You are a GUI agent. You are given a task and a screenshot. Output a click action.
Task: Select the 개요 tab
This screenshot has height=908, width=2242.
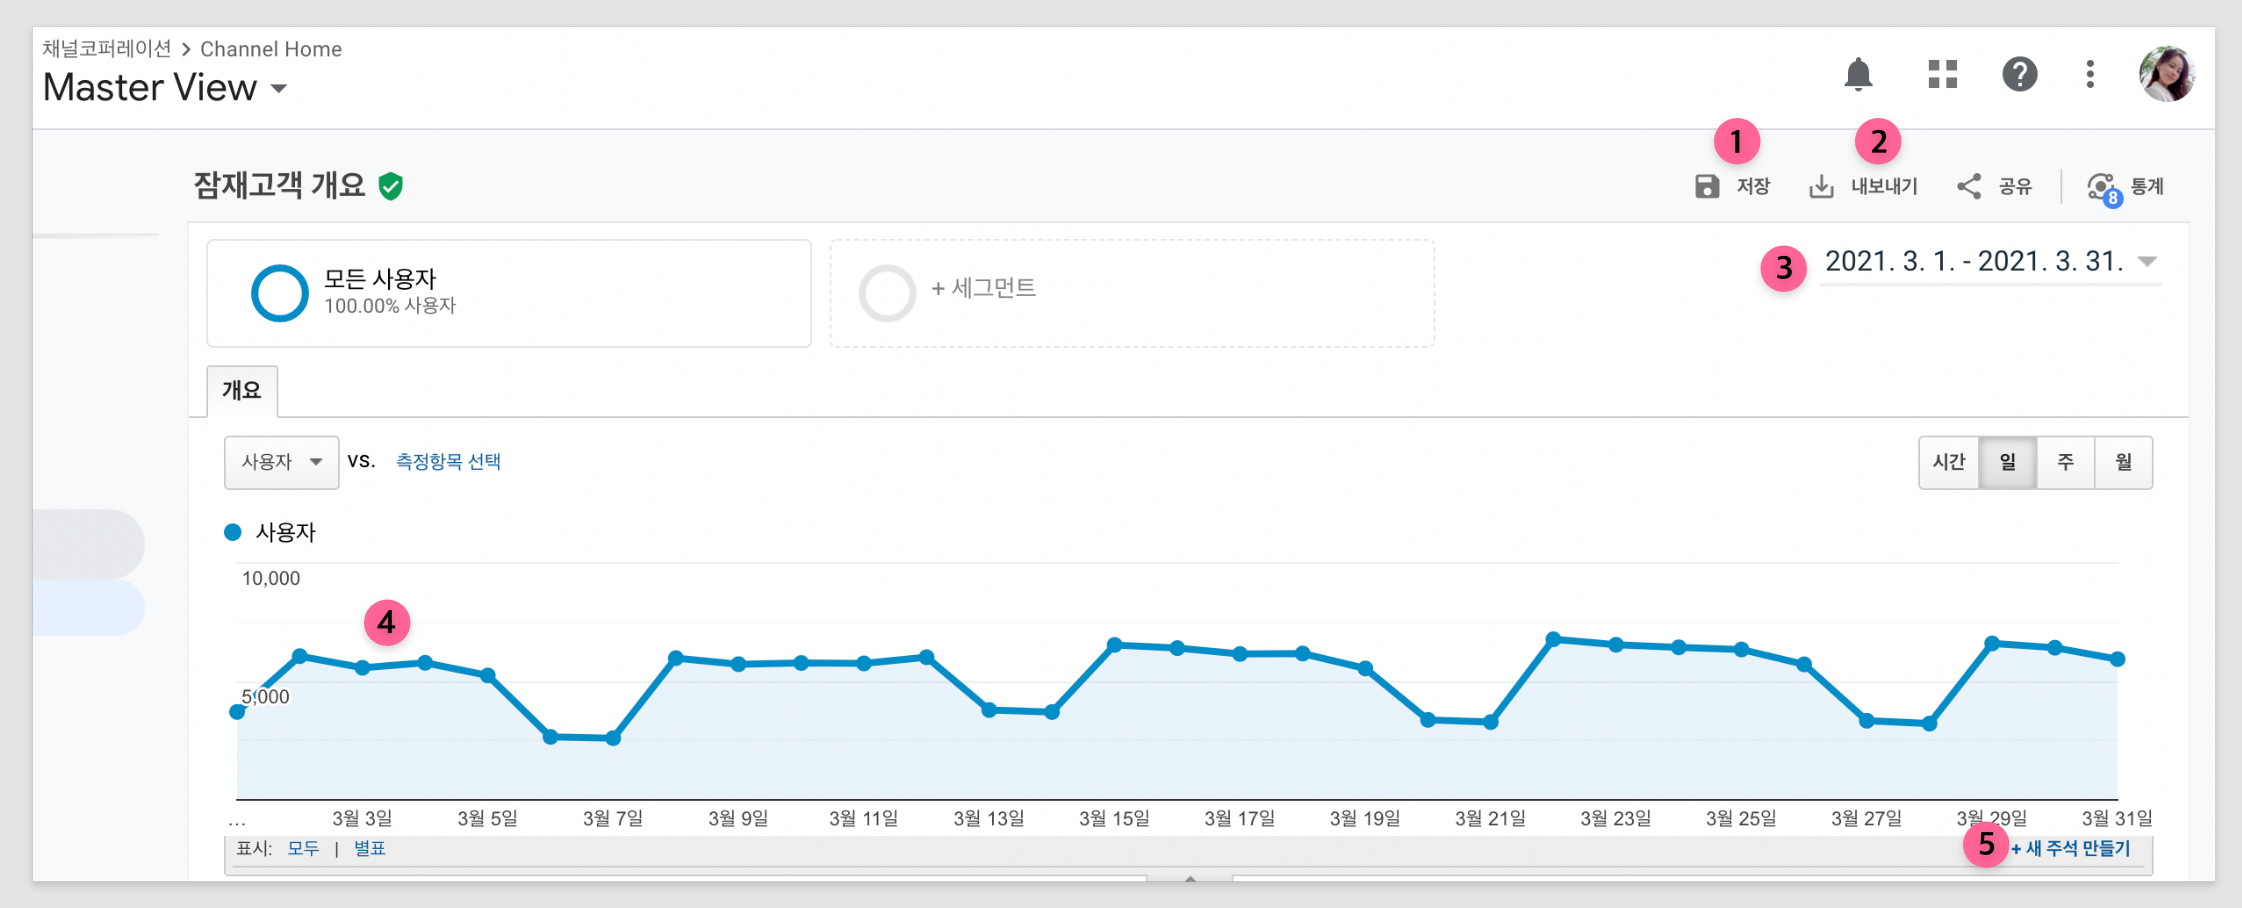point(242,391)
